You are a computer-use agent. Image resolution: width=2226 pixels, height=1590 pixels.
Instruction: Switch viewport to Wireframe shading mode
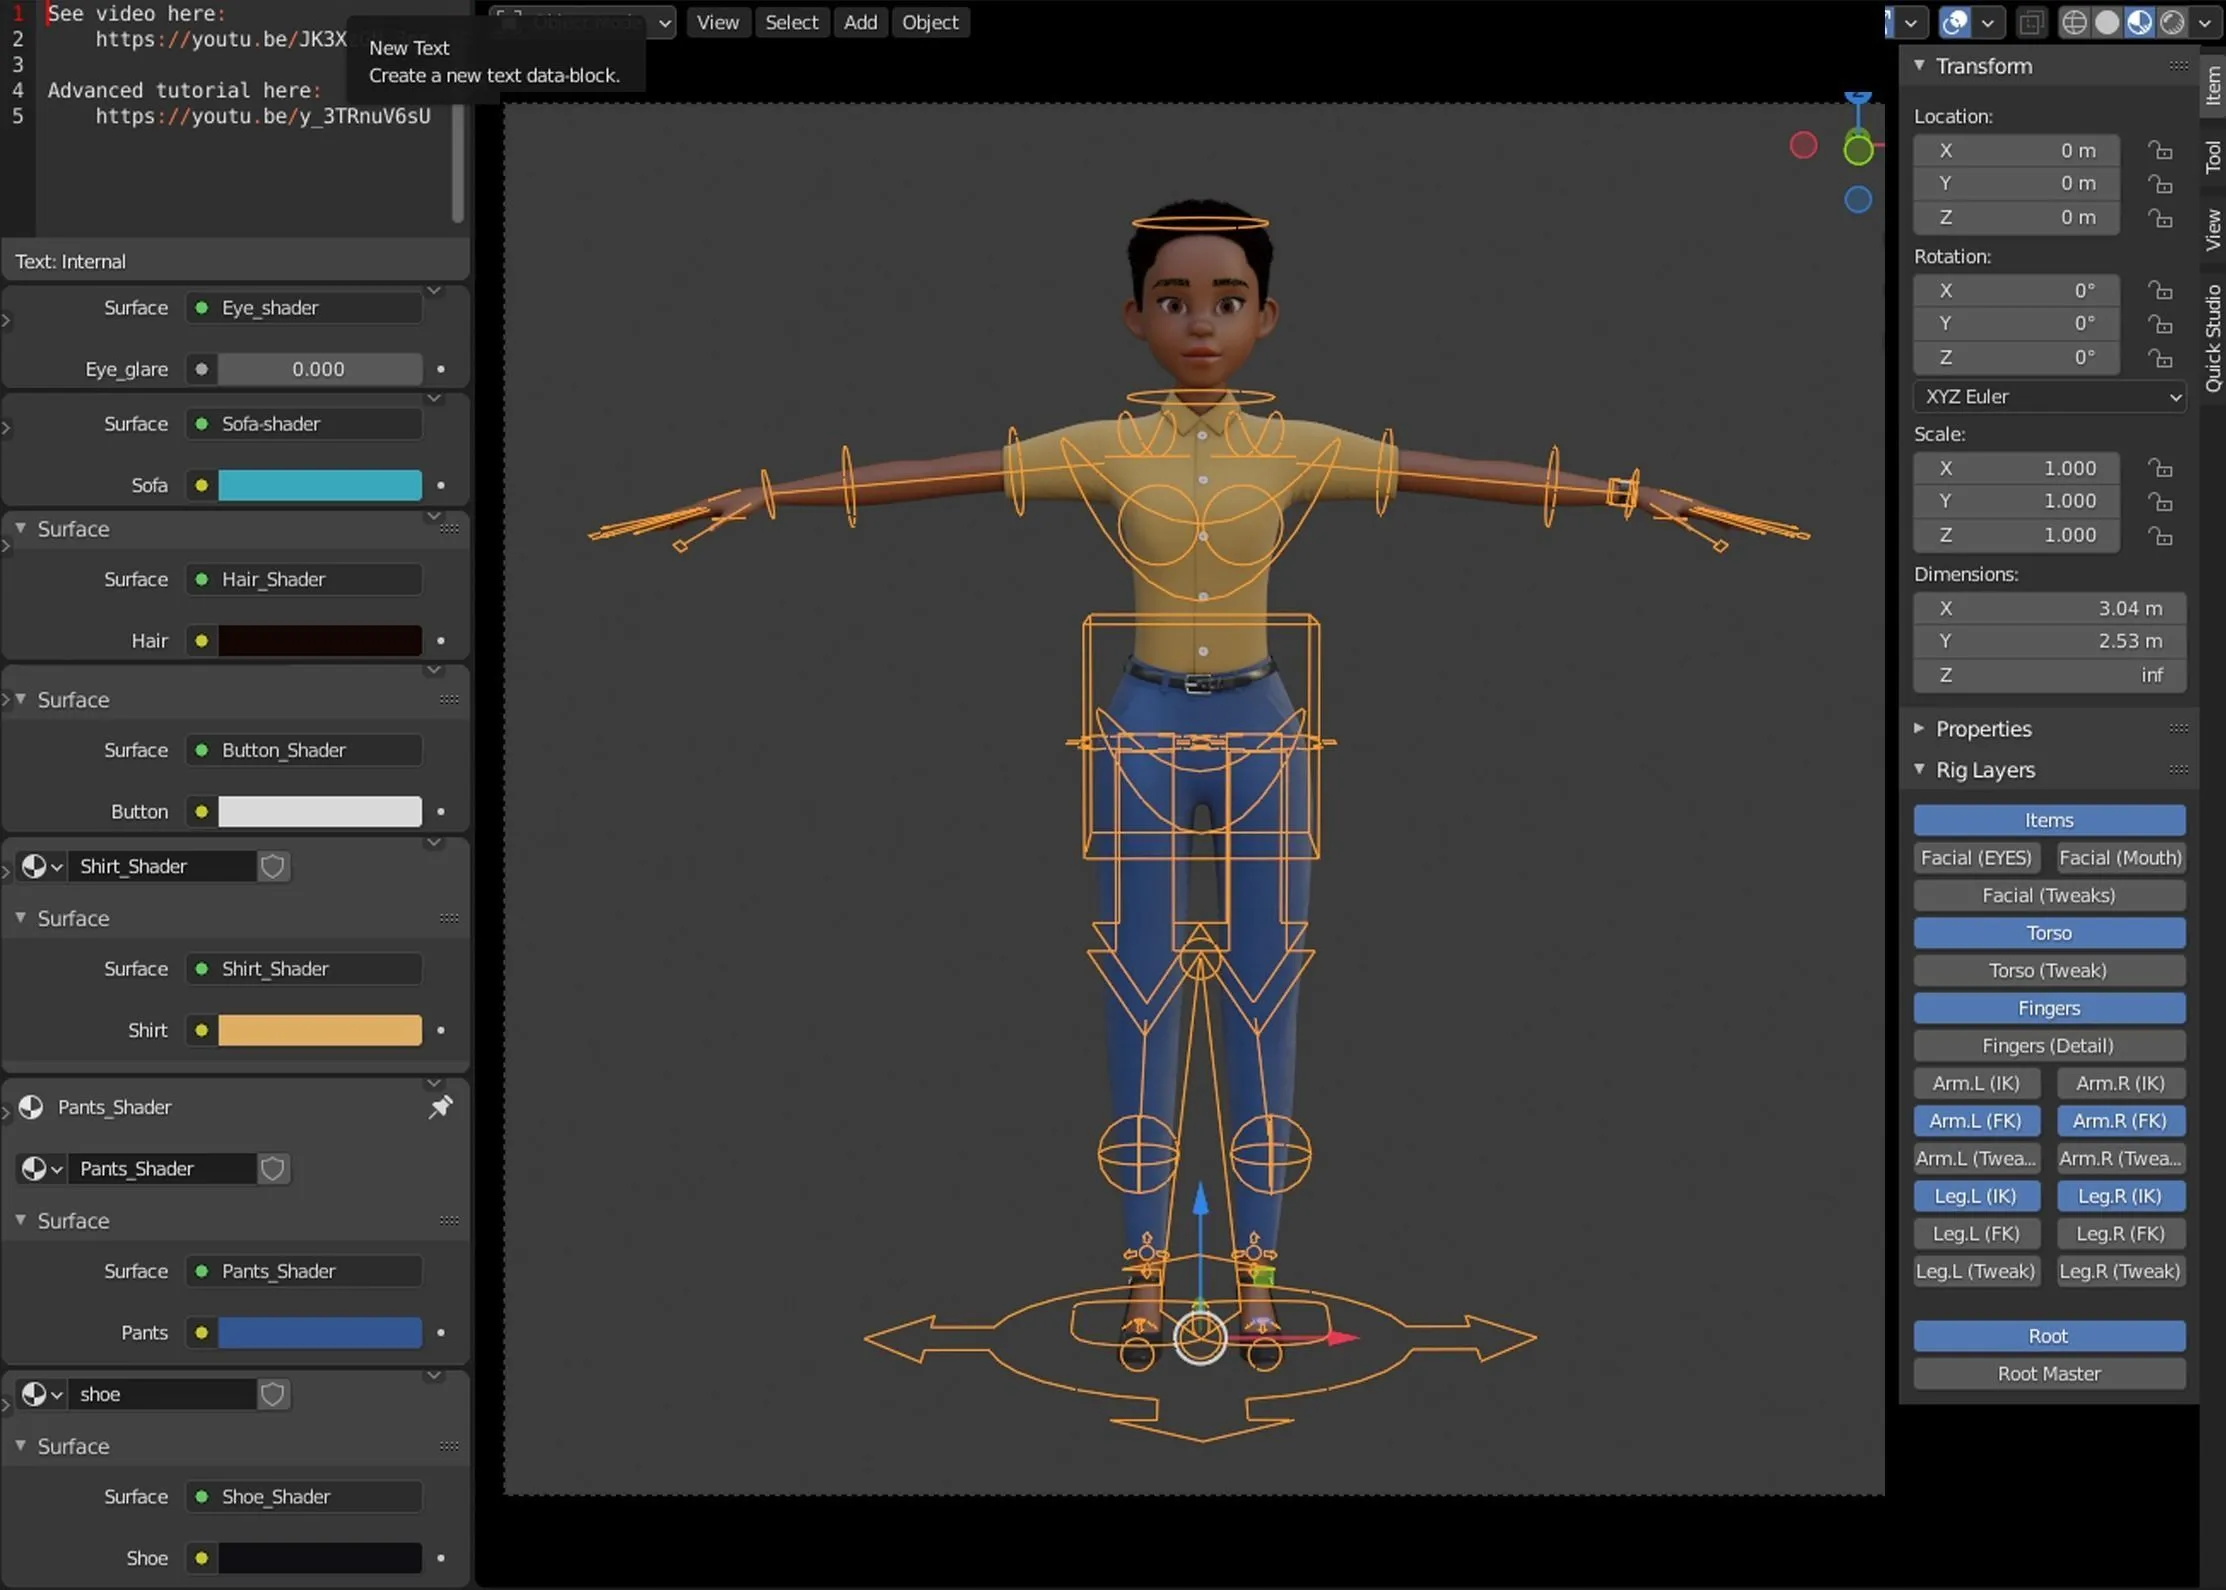coord(2074,22)
